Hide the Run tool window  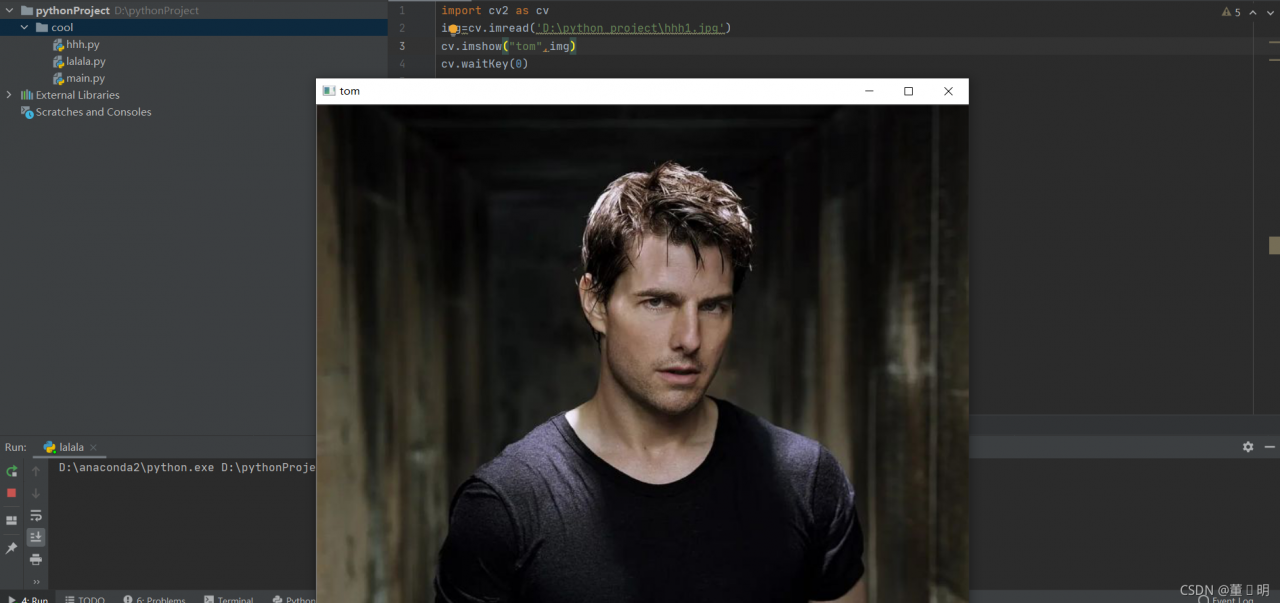click(1269, 447)
